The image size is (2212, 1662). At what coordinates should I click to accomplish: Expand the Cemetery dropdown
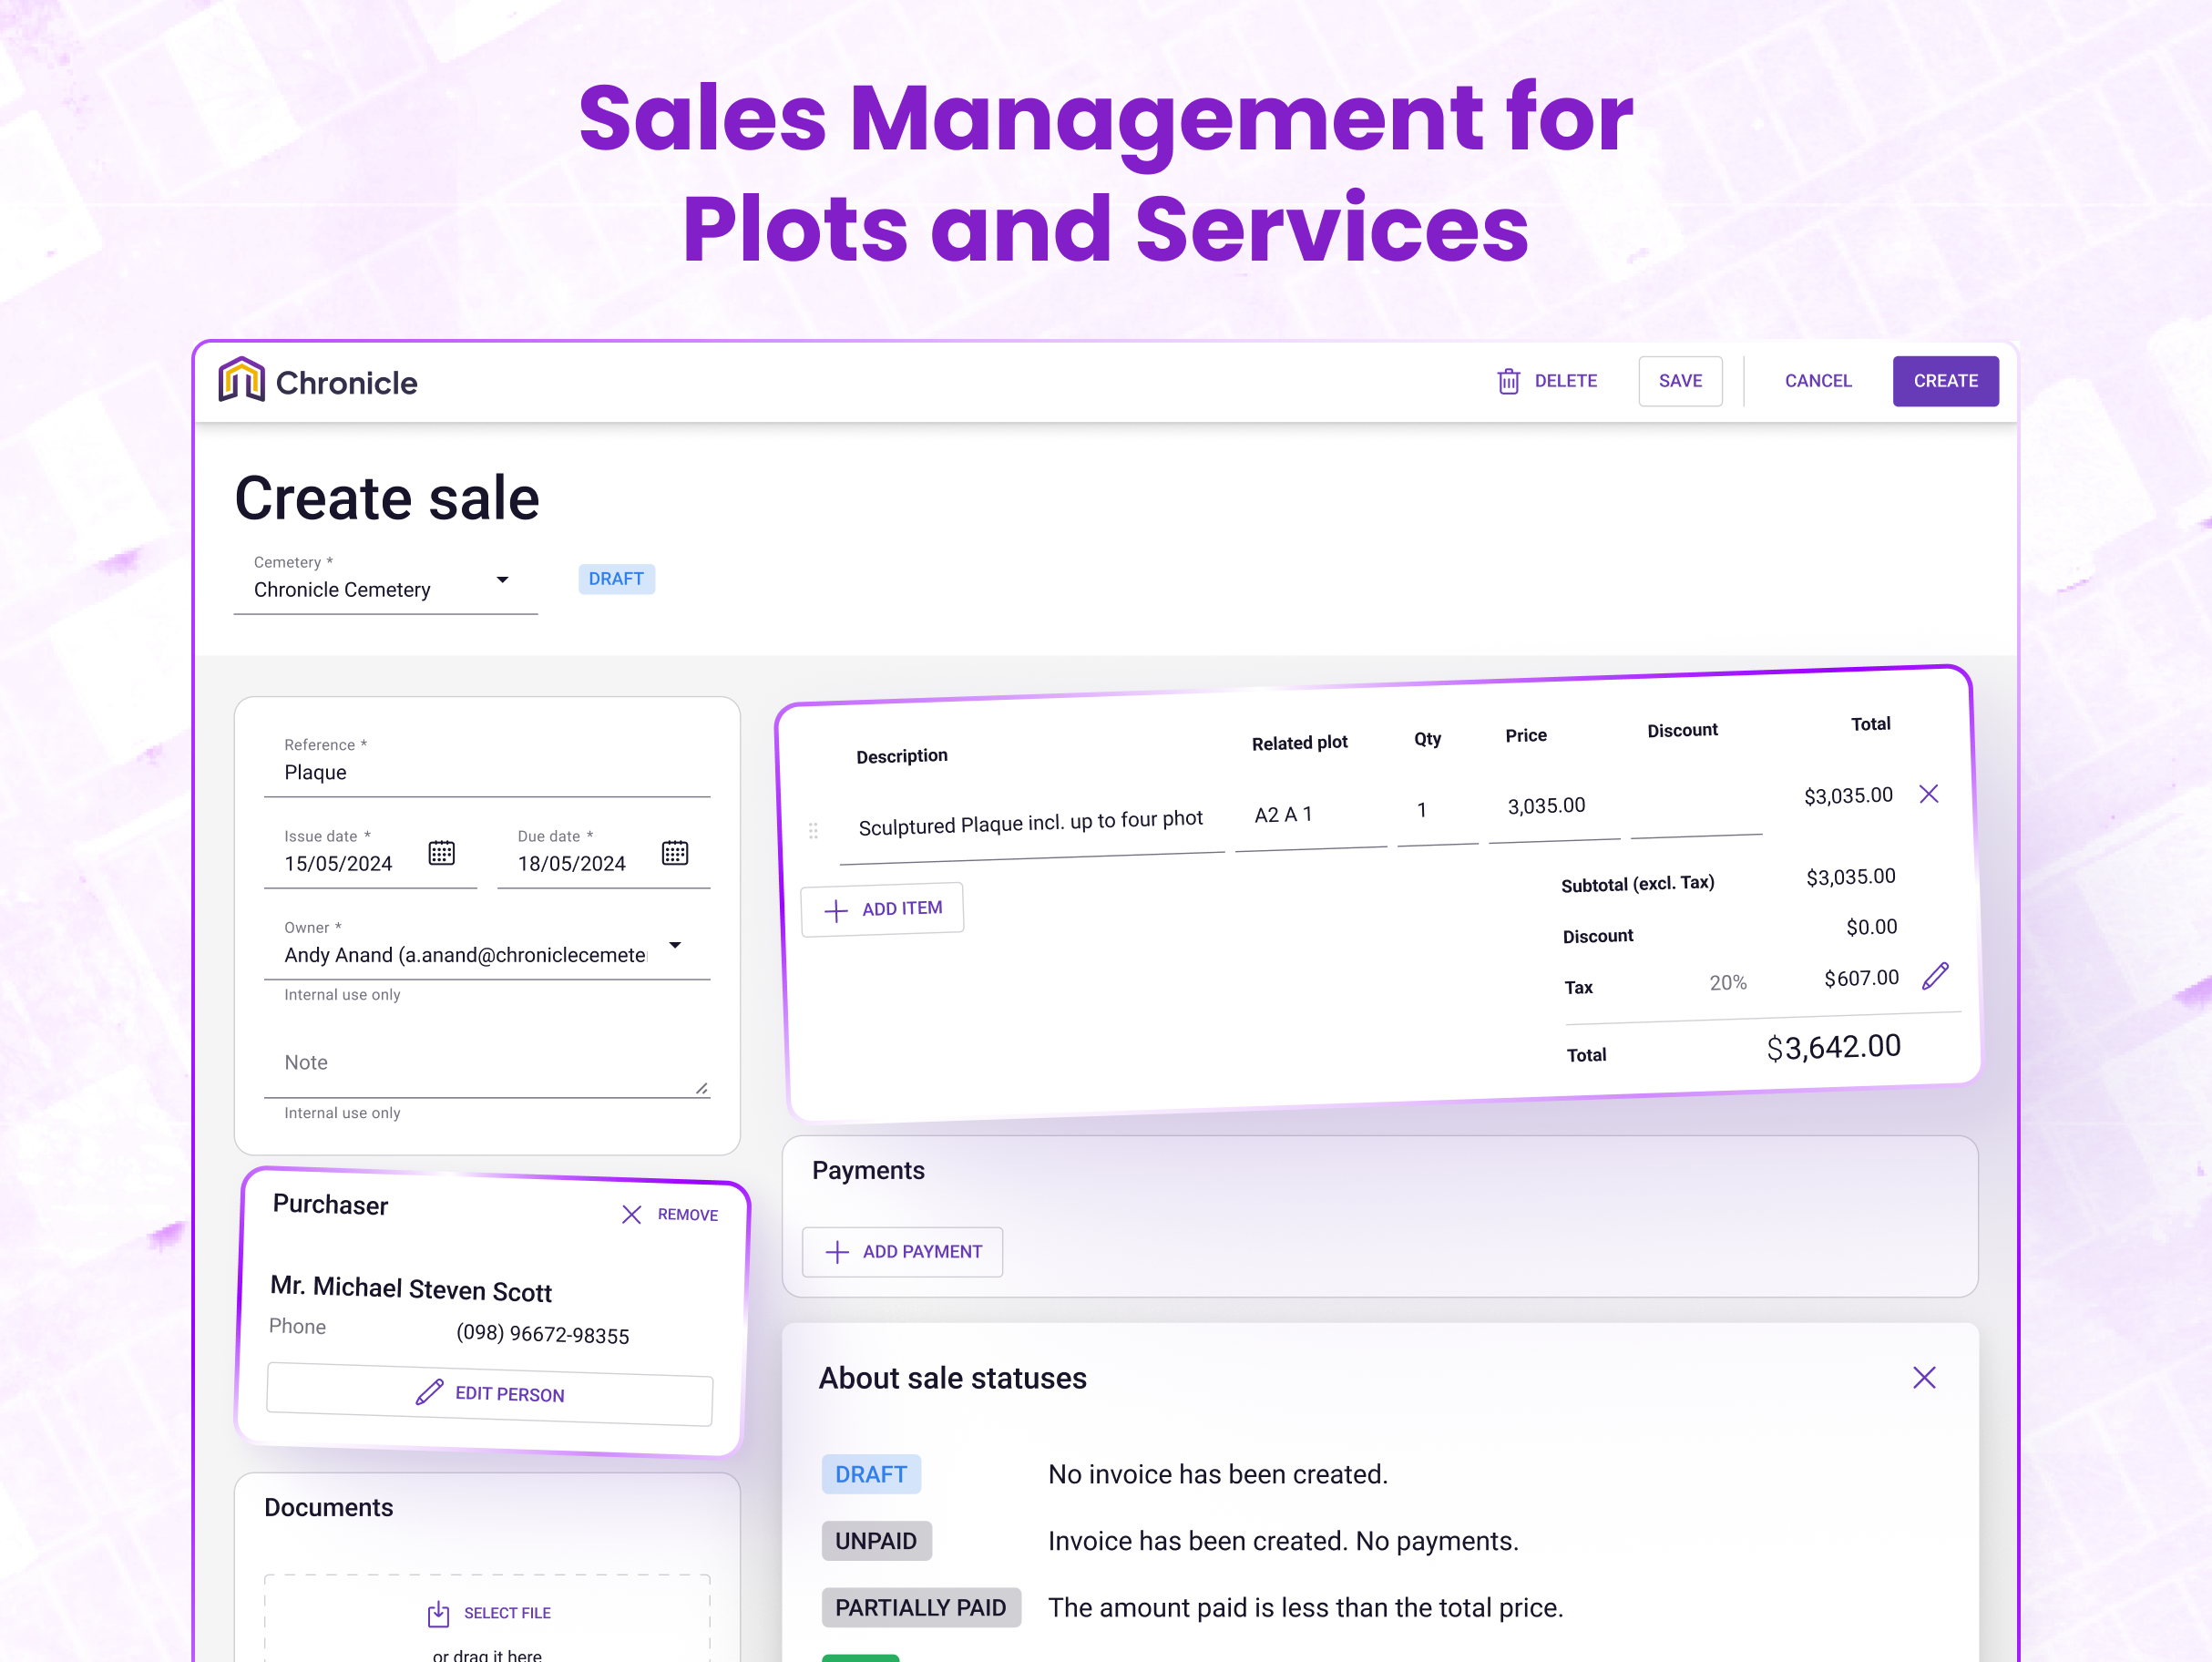coord(502,580)
